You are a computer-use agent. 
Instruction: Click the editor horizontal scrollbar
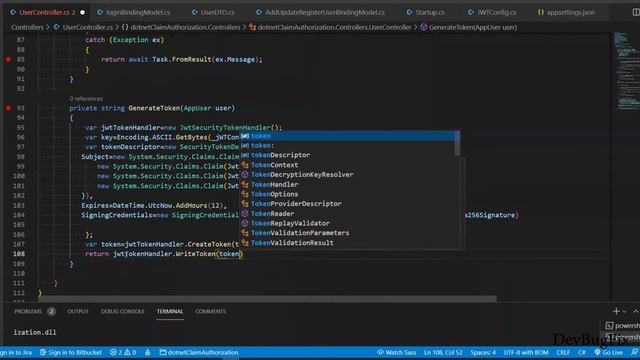[x=267, y=299]
